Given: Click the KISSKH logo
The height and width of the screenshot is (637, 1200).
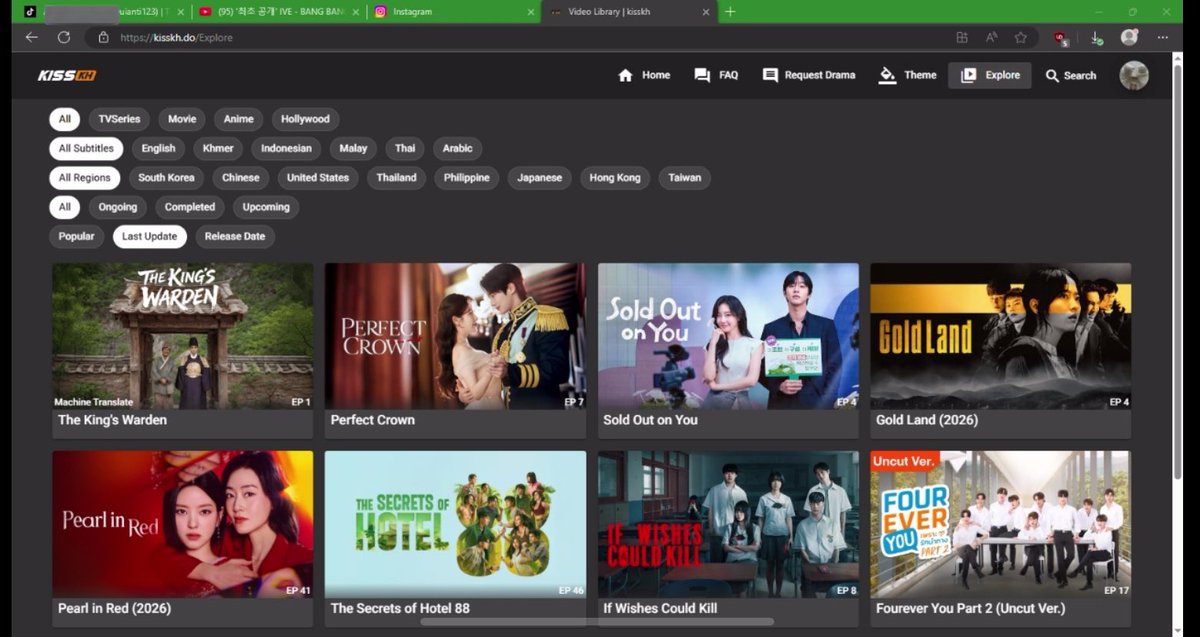Looking at the screenshot, I should [x=67, y=76].
